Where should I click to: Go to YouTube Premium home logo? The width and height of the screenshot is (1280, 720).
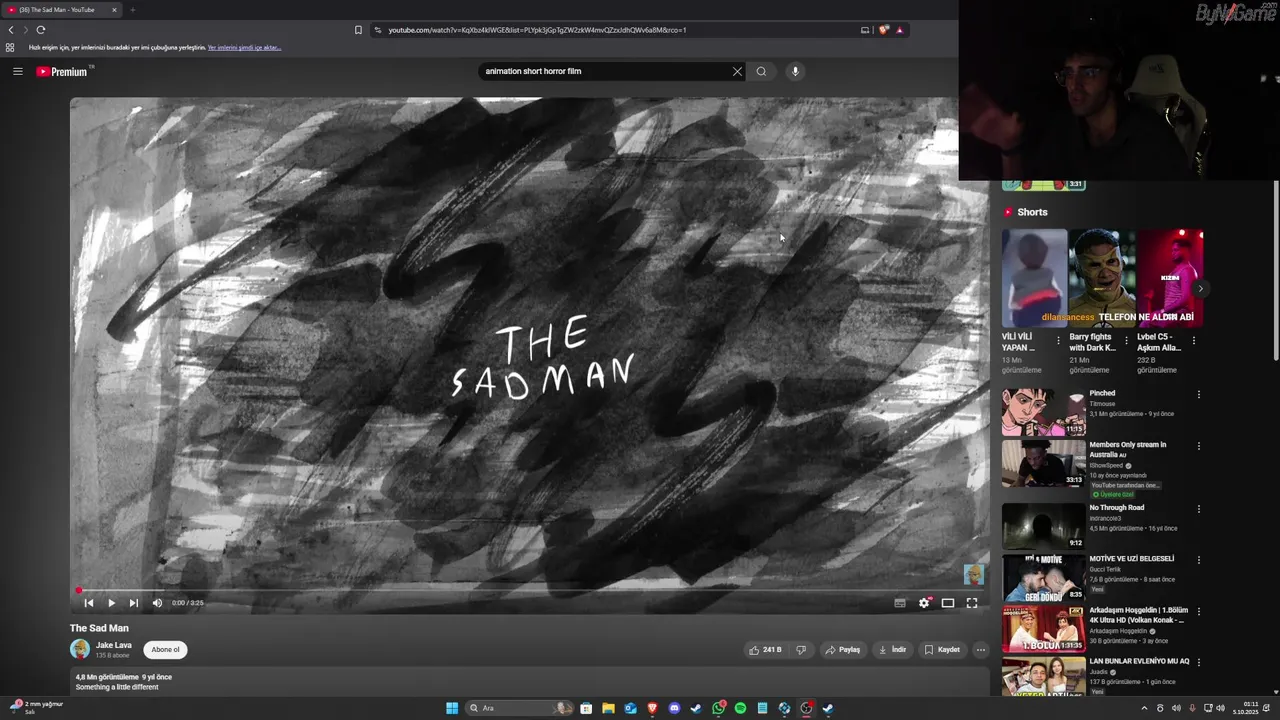tap(62, 71)
